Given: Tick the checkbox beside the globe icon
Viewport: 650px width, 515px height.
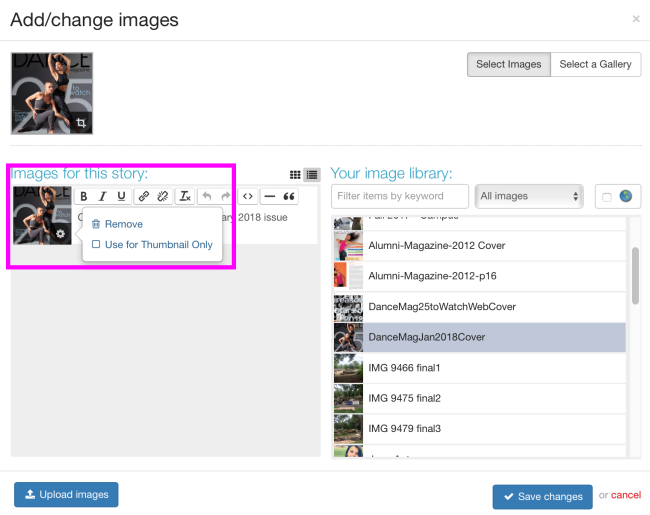Looking at the screenshot, I should click(606, 197).
